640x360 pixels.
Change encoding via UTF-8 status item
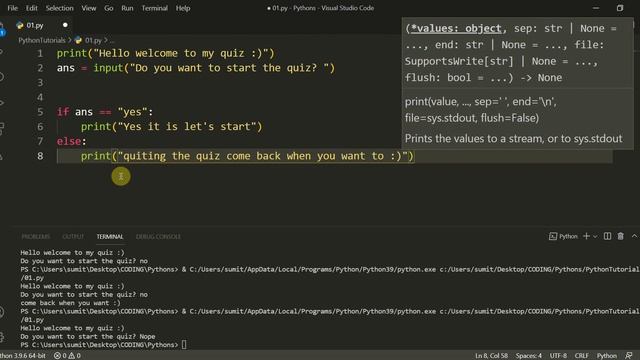click(x=558, y=356)
